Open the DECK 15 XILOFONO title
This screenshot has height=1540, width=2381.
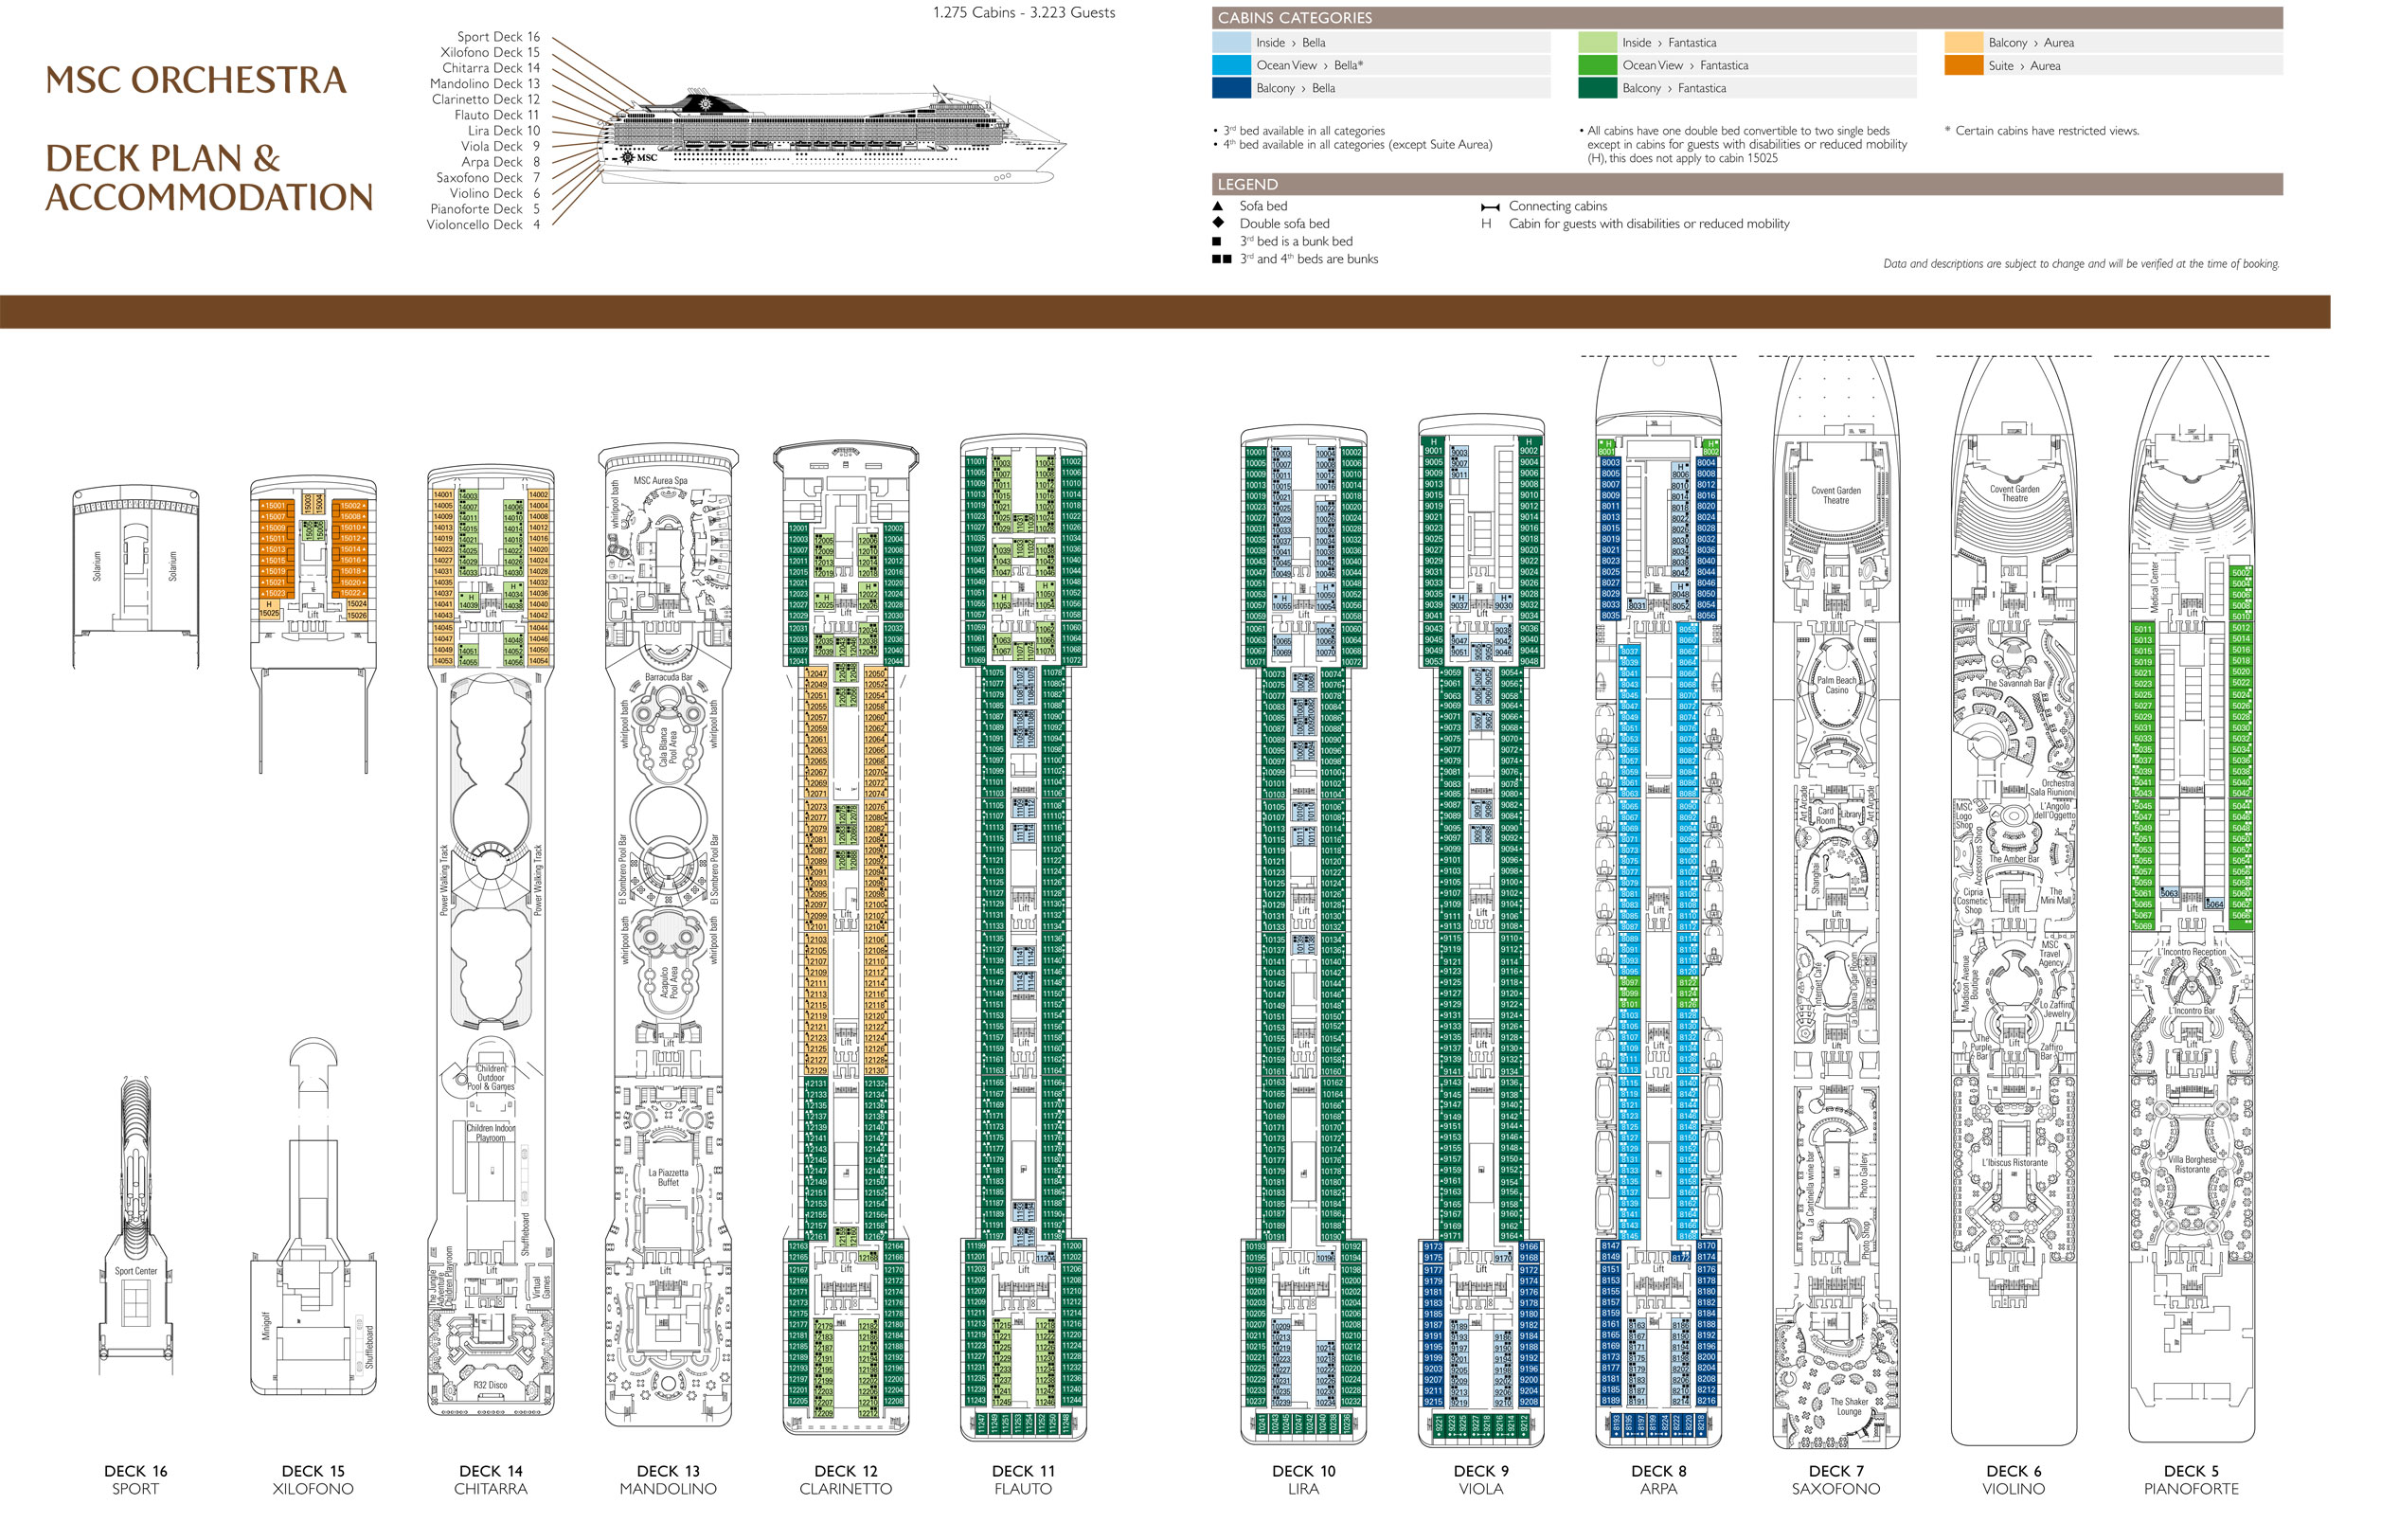tap(313, 1480)
